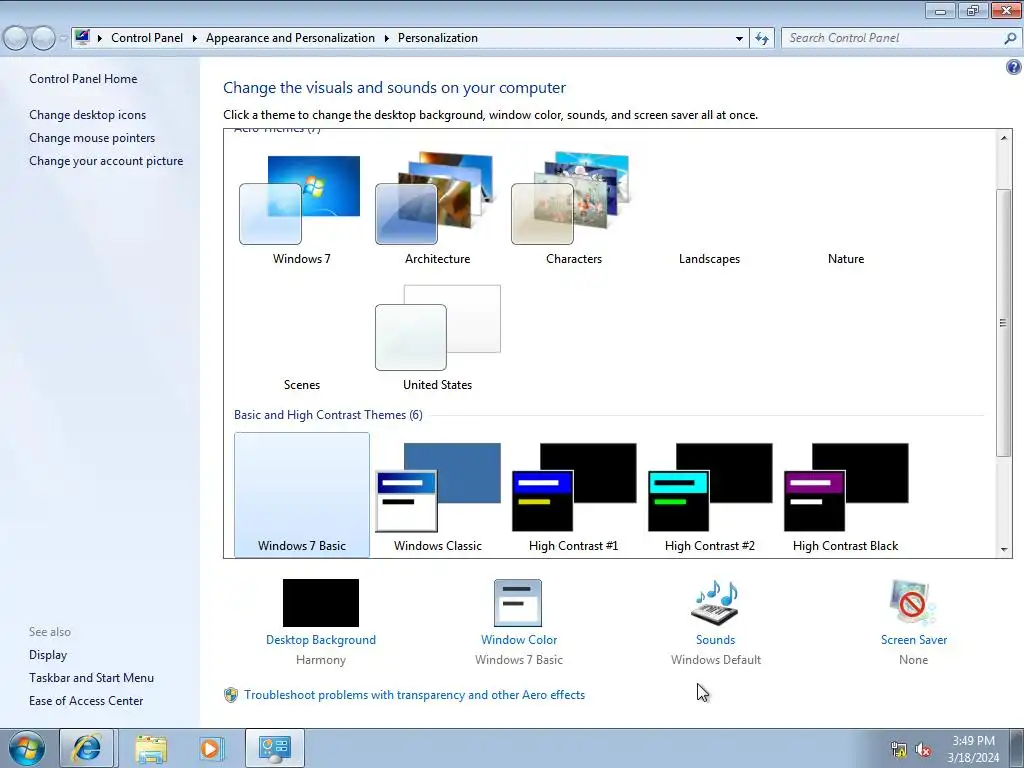
Task: Click Control Panel taskbar button
Action: [274, 748]
